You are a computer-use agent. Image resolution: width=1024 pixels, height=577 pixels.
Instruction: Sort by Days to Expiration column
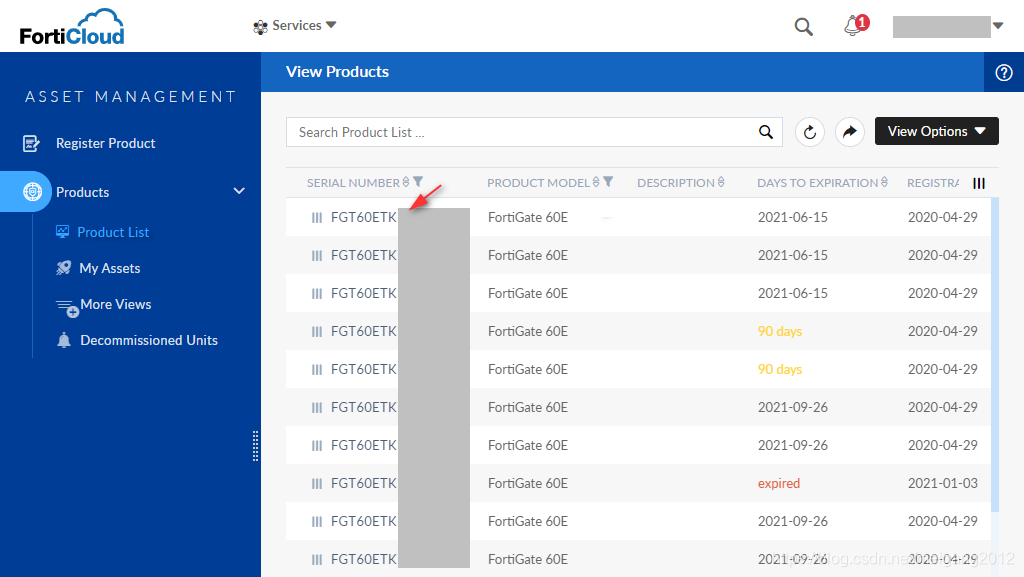818,183
